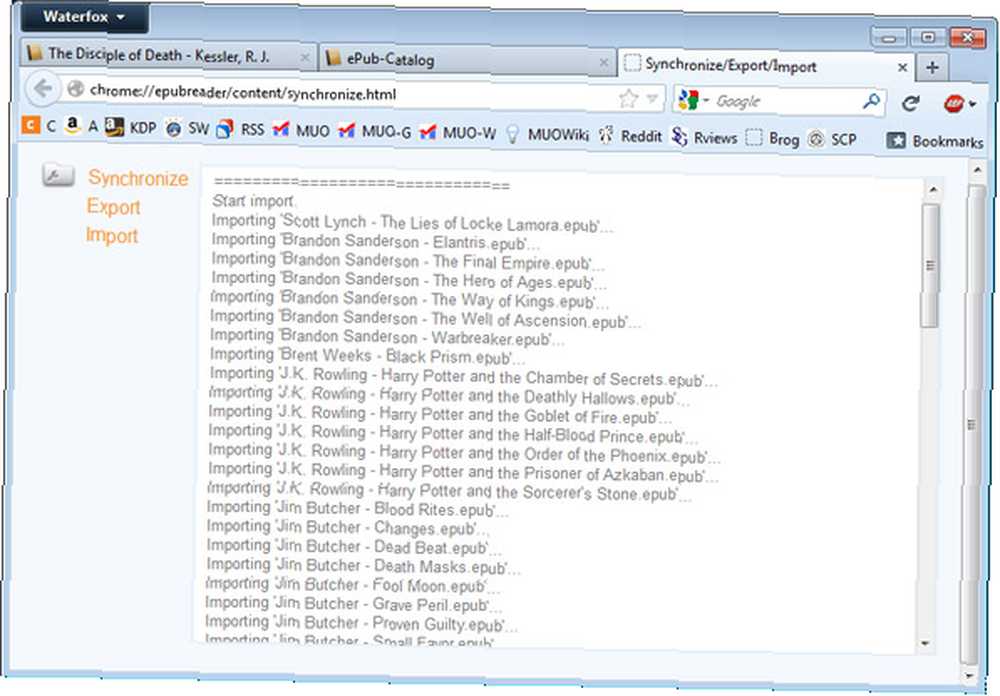
Task: Open the SW bookmark
Action: (x=188, y=128)
